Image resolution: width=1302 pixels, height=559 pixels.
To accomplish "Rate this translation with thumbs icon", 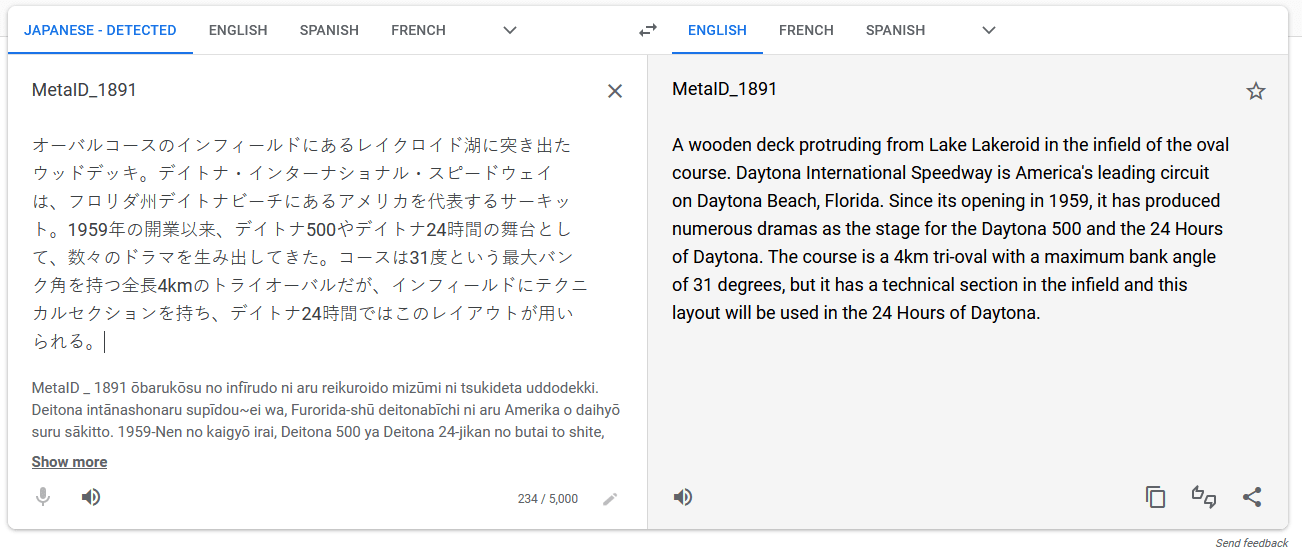I will click(1204, 497).
